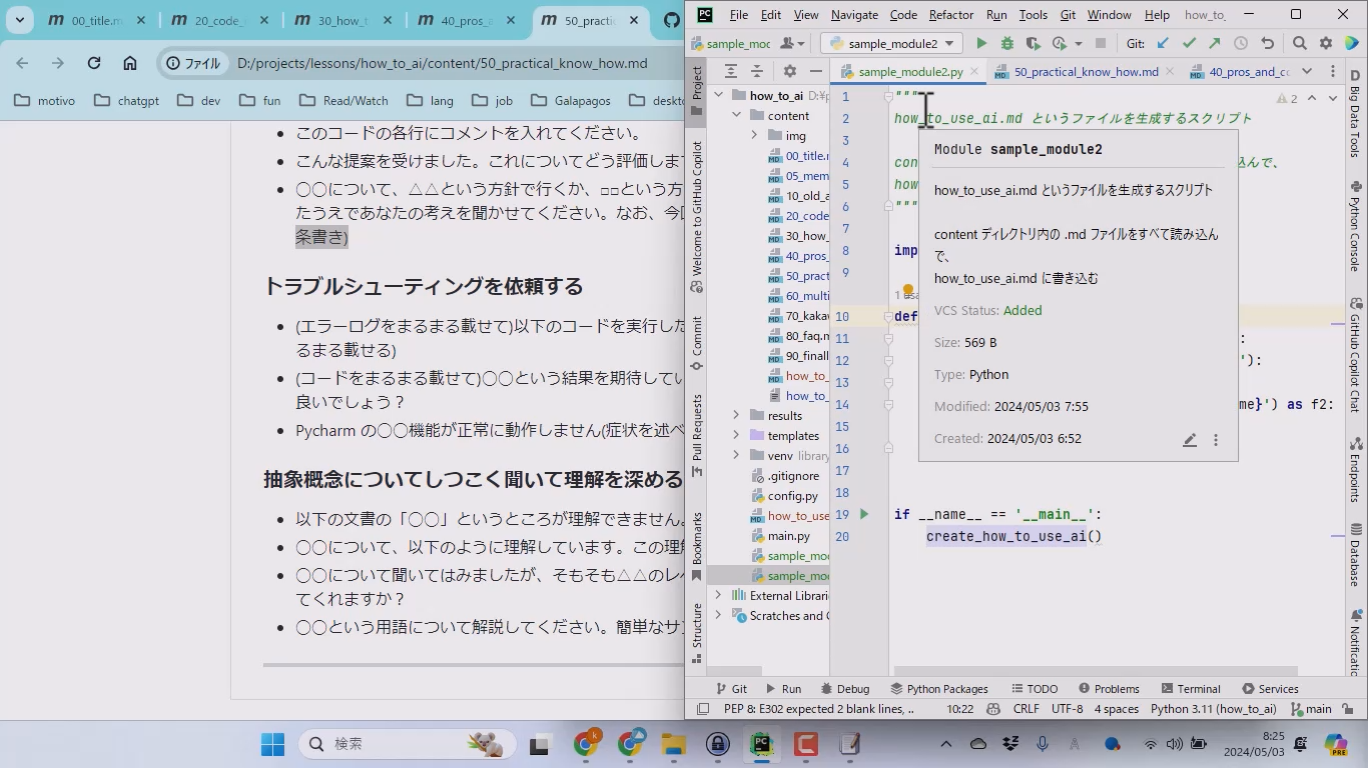The width and height of the screenshot is (1368, 768).
Task: Roll back changes with the undo arrow icon
Action: [x=1267, y=43]
